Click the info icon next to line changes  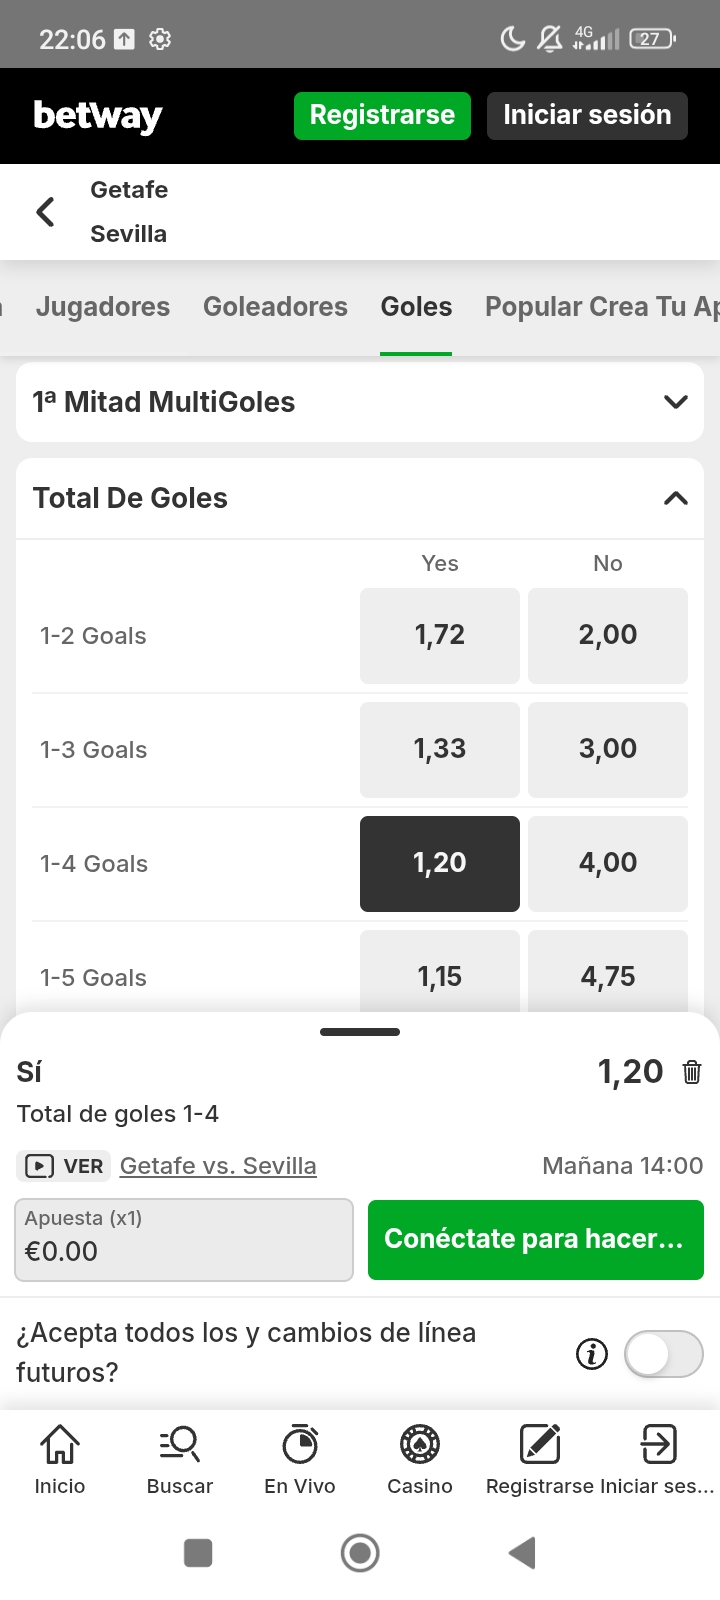click(592, 1354)
